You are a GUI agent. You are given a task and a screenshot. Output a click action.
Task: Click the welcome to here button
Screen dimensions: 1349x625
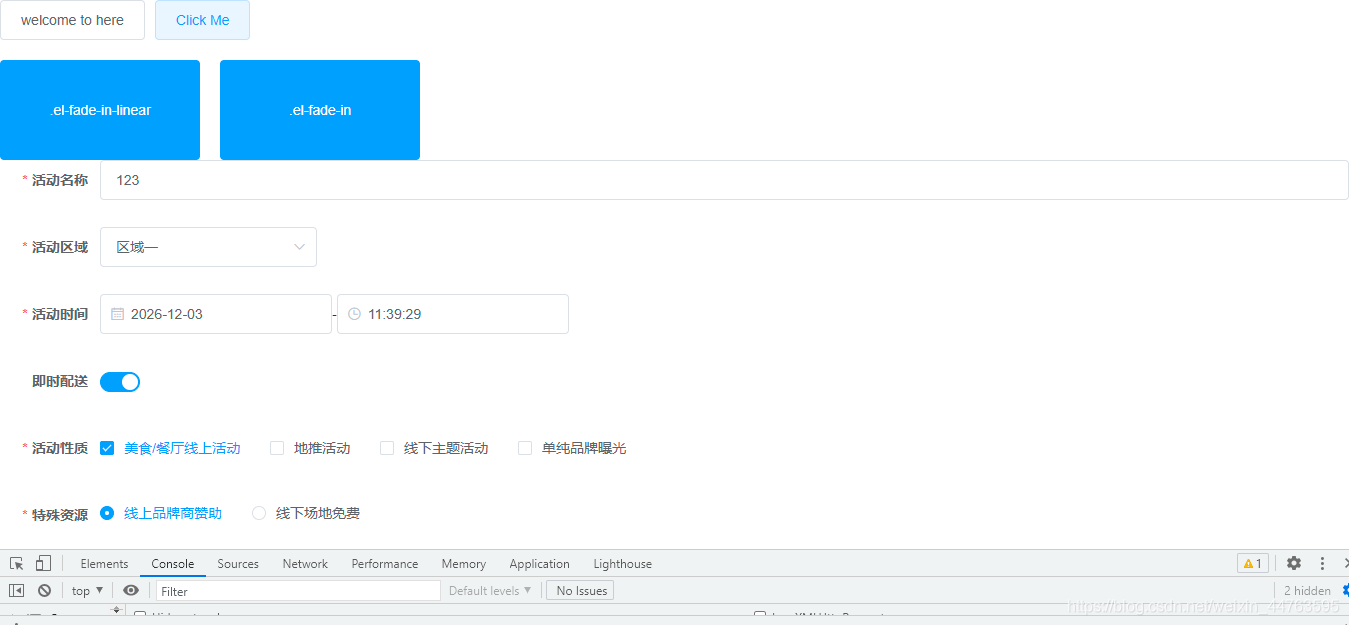point(72,20)
